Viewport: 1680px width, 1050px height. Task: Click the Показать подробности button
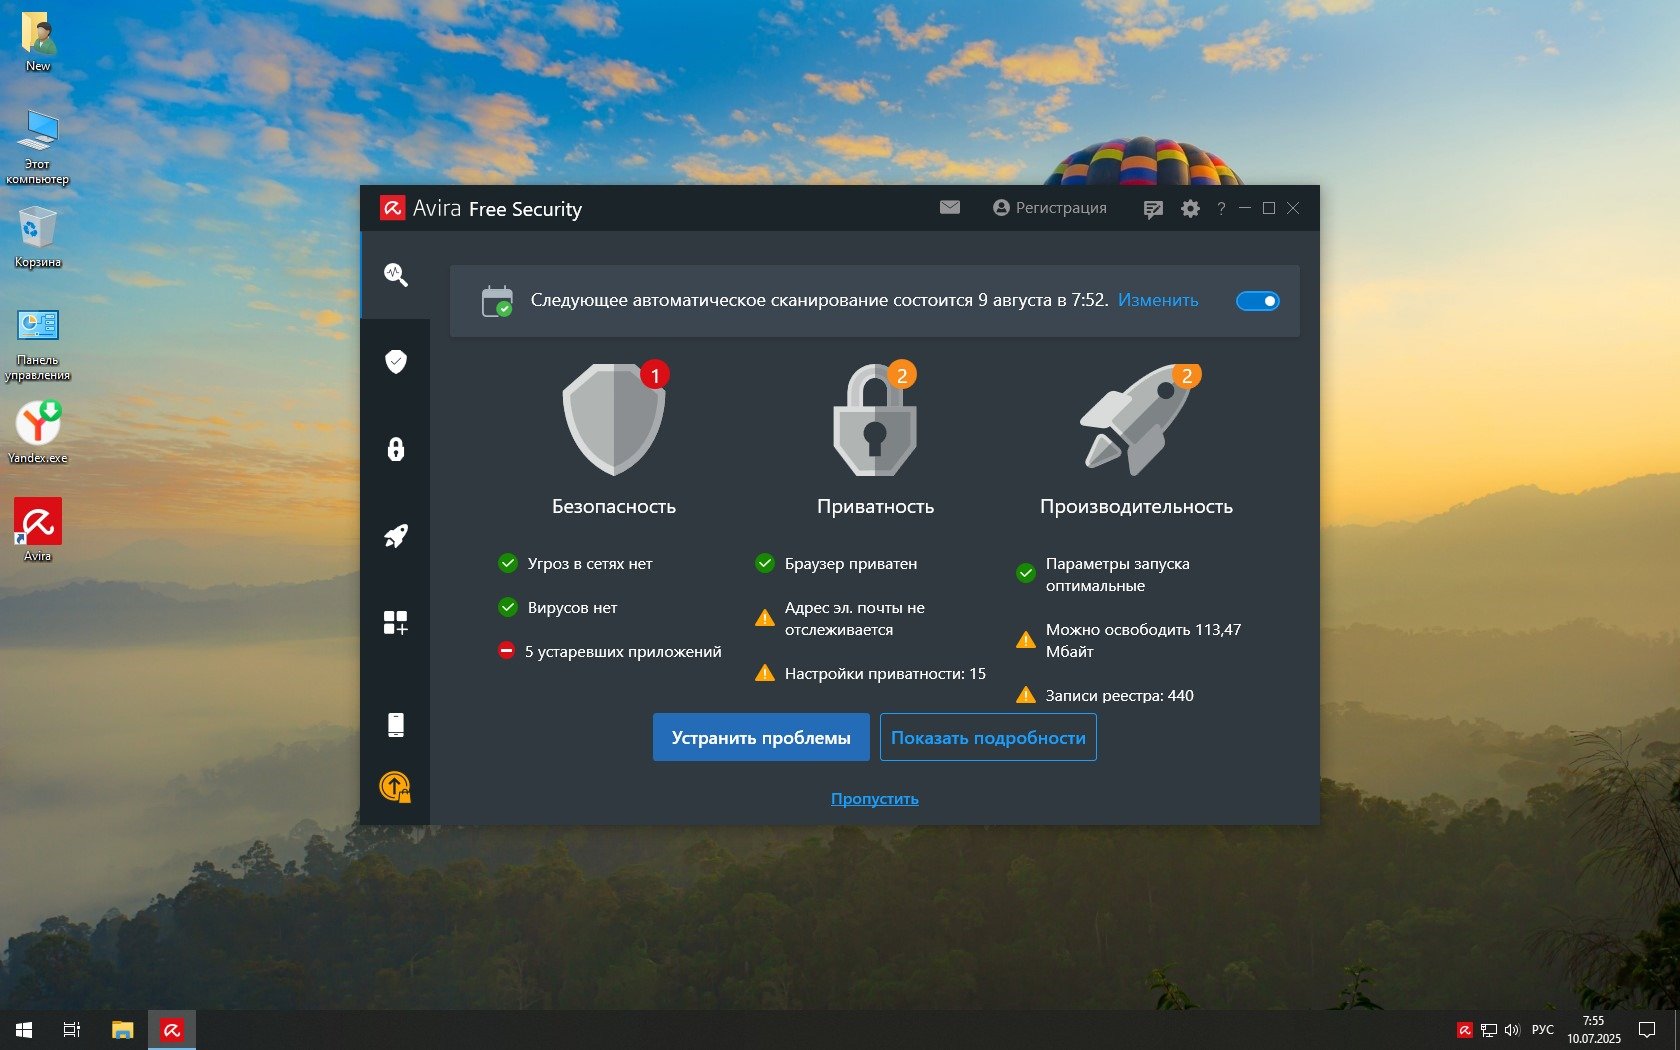988,738
